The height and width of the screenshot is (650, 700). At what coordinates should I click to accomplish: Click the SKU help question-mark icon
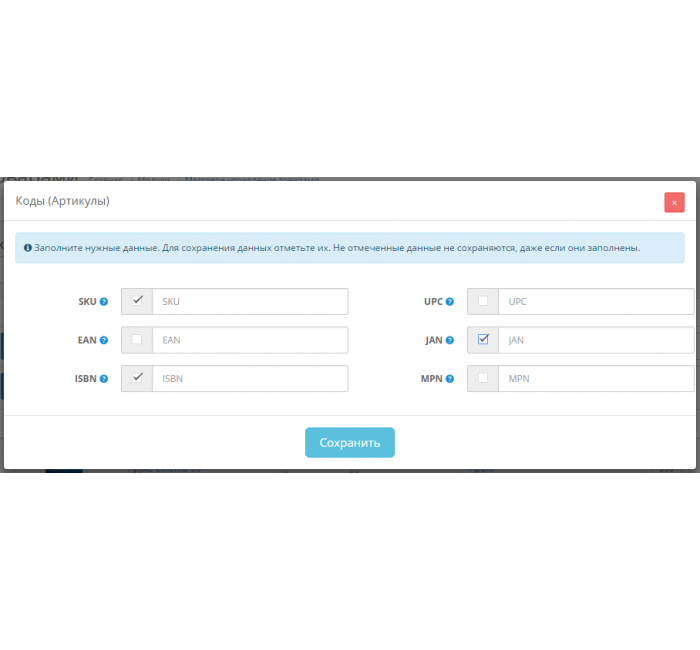tap(104, 301)
